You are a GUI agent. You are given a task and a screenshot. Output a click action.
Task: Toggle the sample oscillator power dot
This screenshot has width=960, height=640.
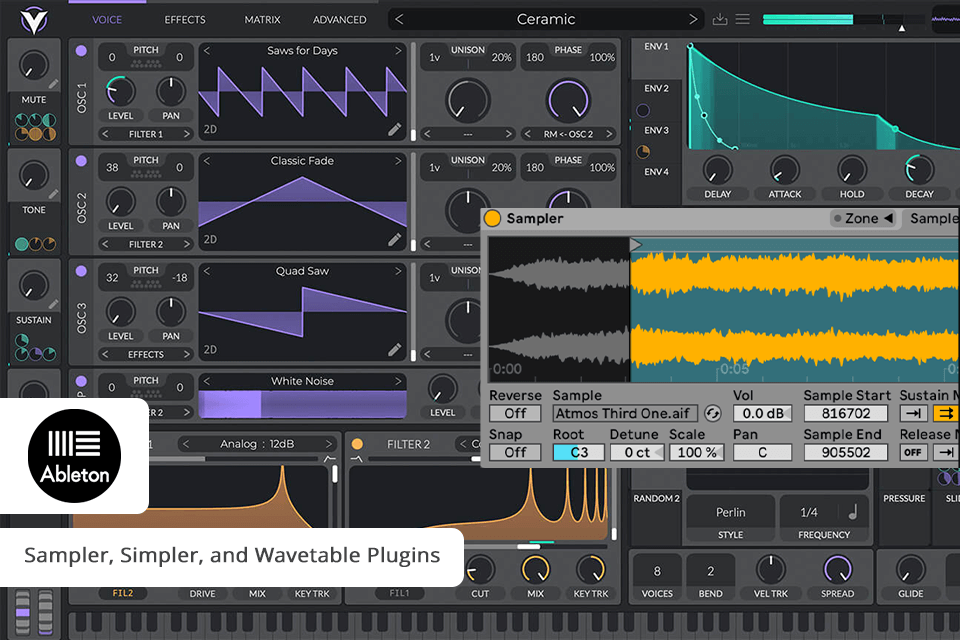81,382
